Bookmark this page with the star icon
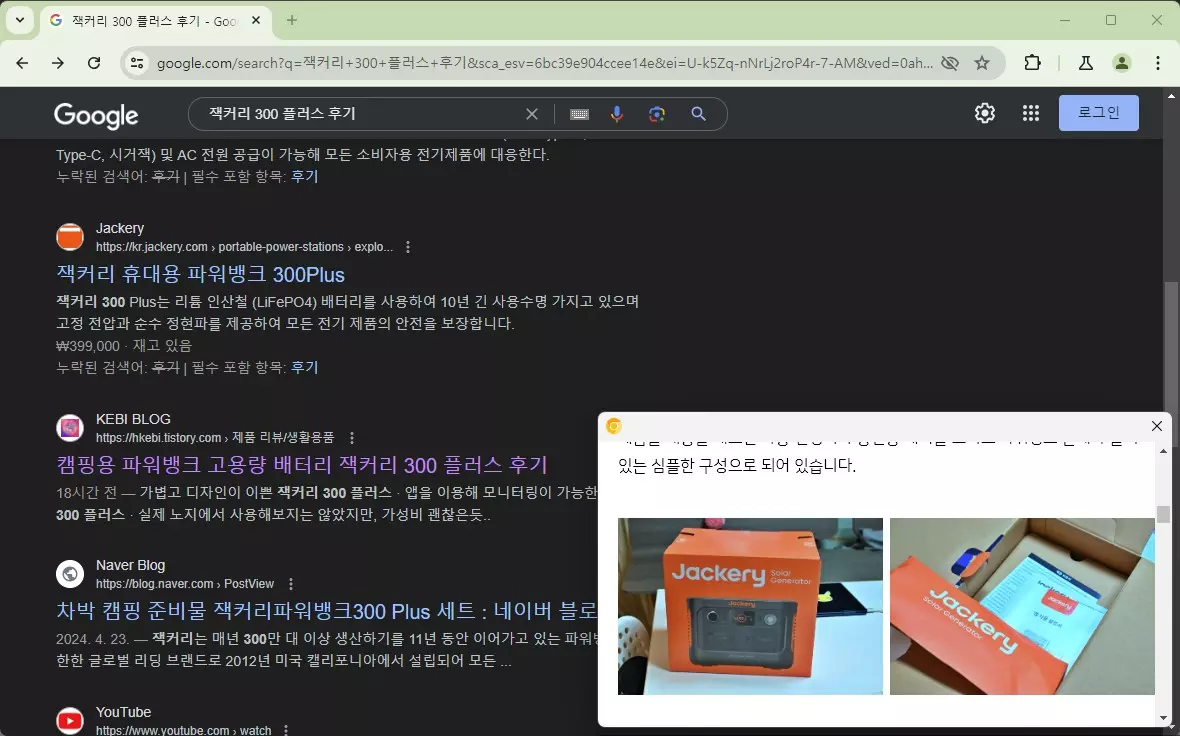 point(982,63)
